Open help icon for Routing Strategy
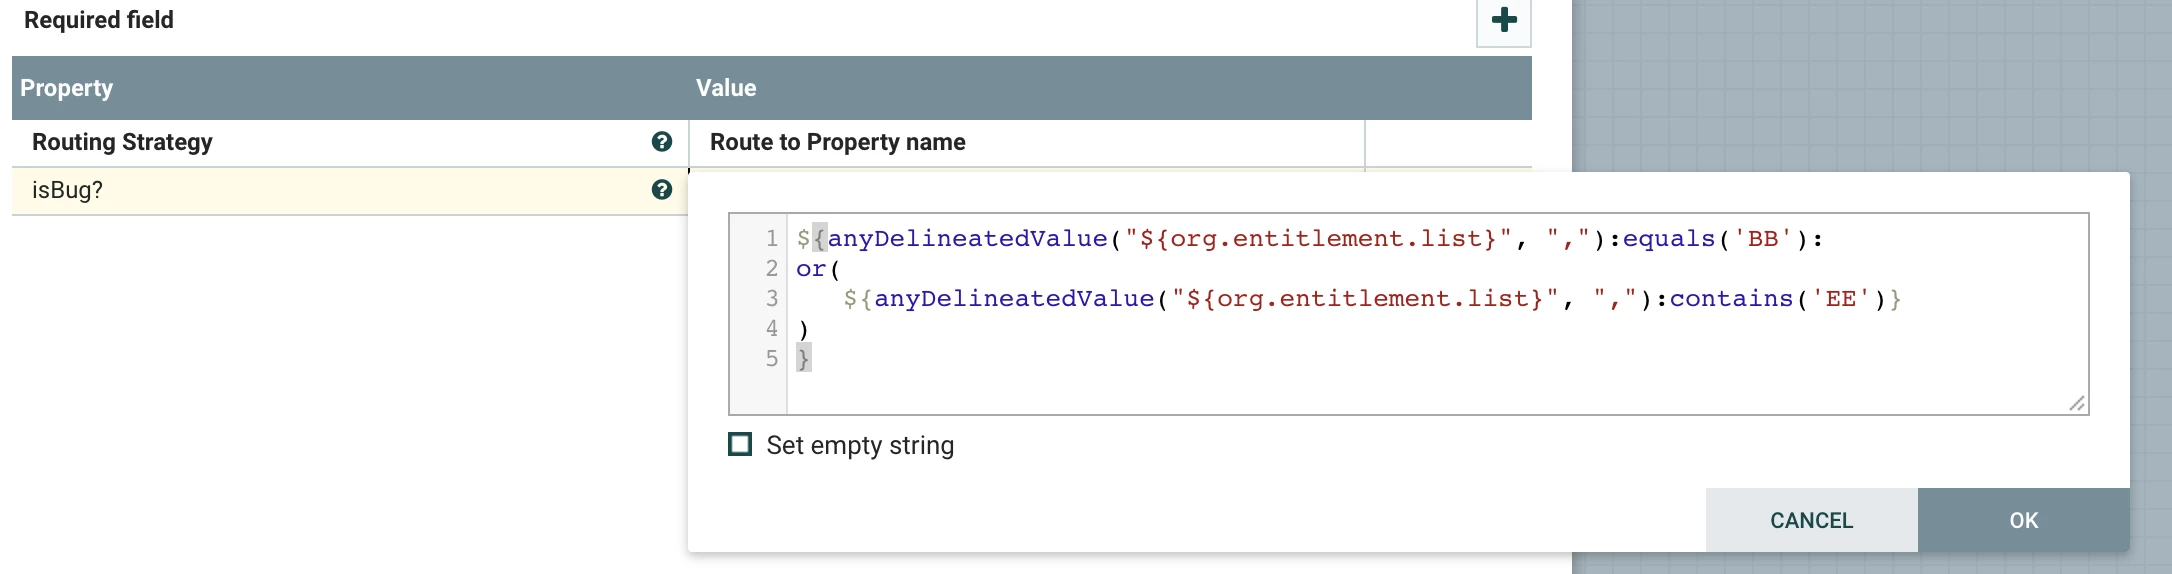Image resolution: width=2172 pixels, height=574 pixels. pyautogui.click(x=661, y=142)
